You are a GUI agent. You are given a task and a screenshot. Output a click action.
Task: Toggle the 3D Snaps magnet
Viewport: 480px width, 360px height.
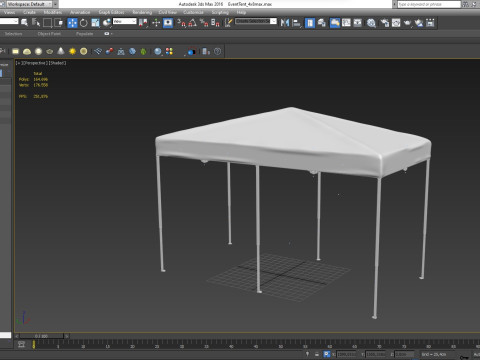181,23
